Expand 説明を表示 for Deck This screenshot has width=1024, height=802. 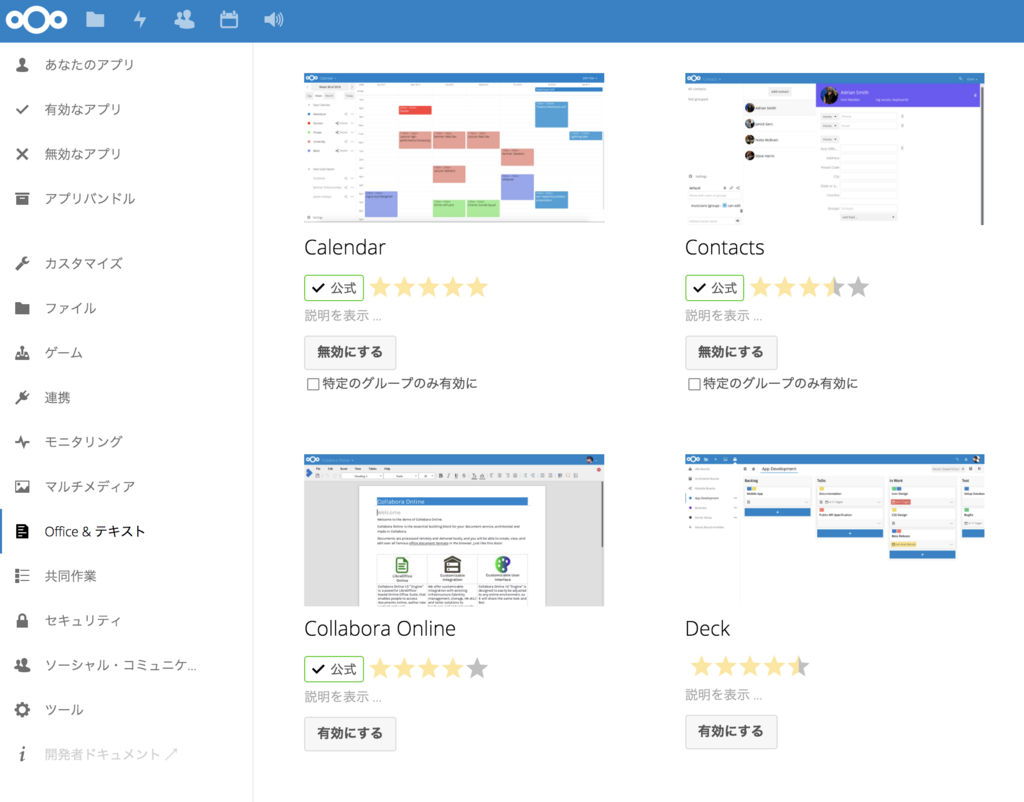pos(724,696)
